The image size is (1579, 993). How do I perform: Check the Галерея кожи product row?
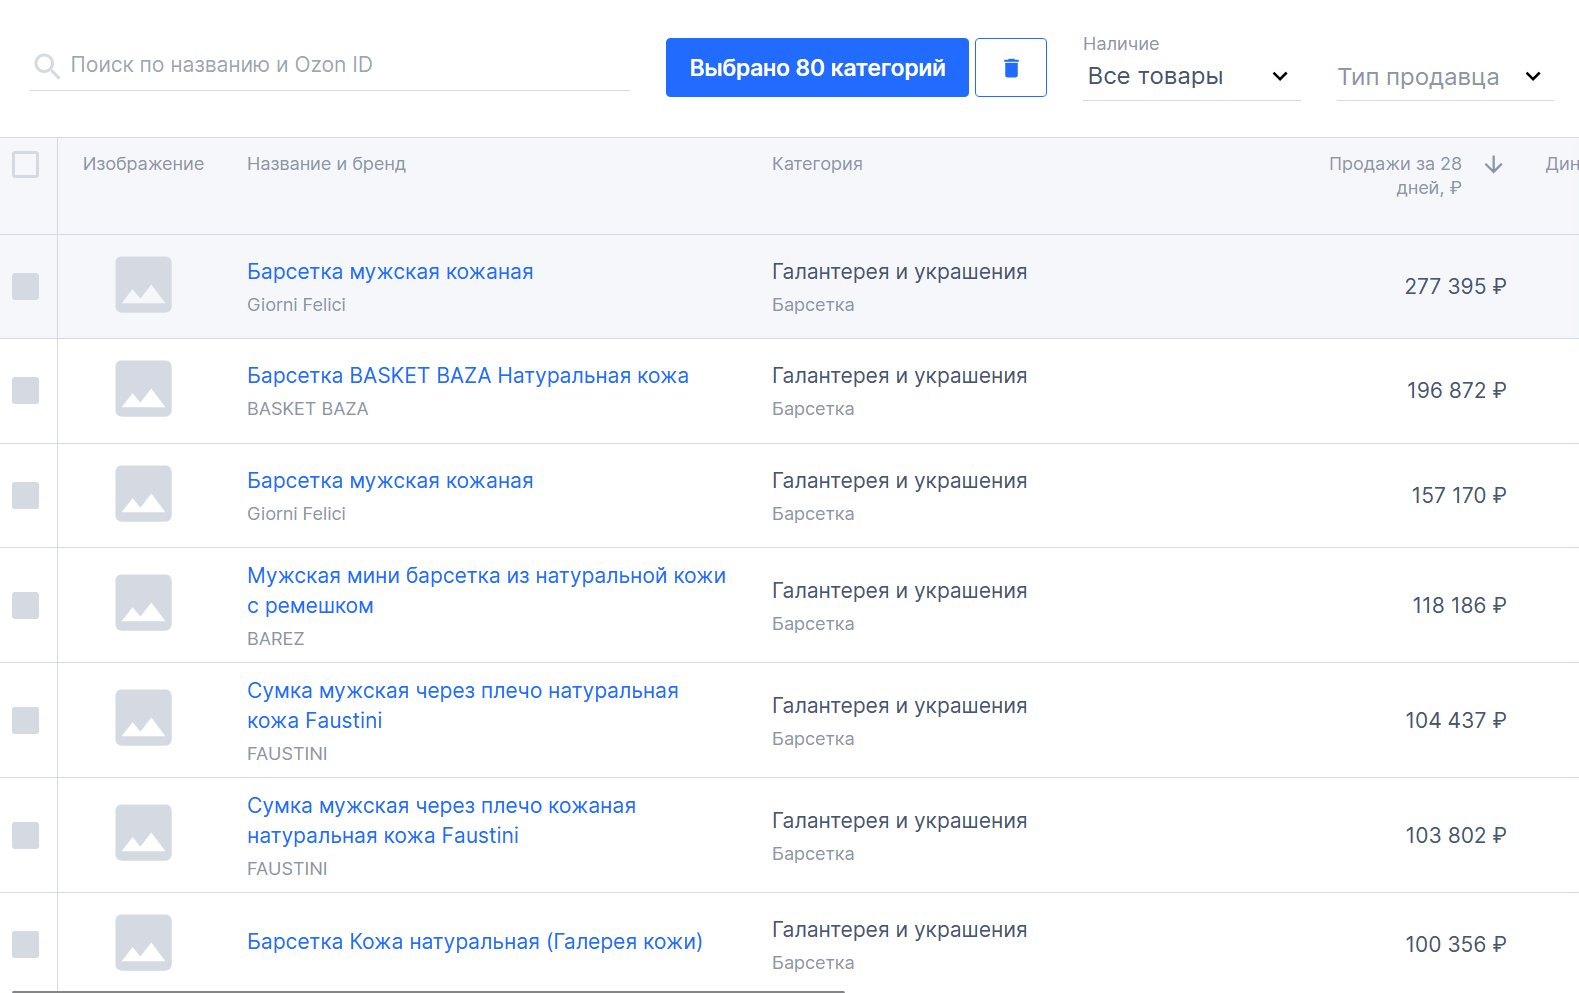pos(26,945)
